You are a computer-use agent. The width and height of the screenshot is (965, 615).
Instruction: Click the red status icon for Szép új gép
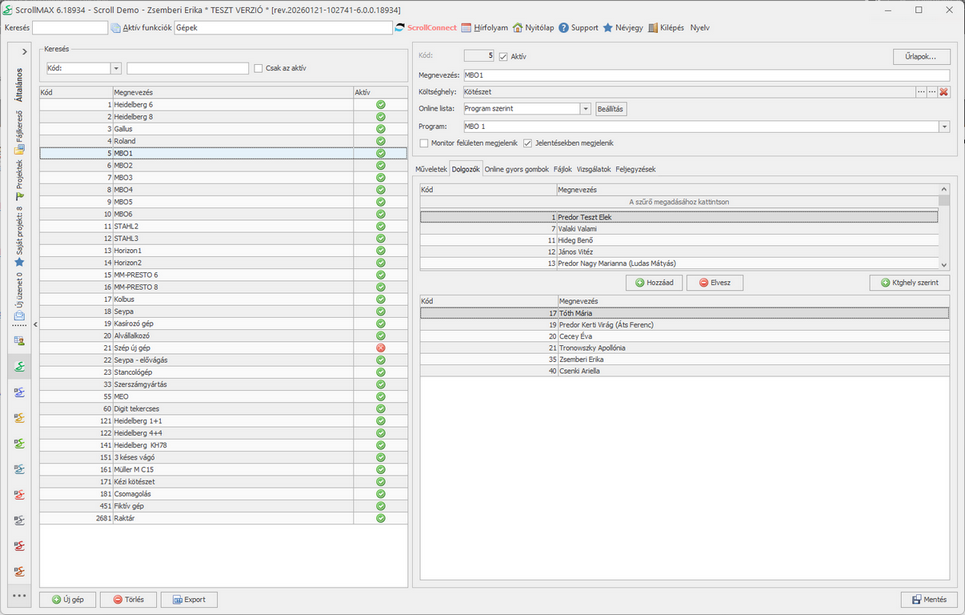pos(380,348)
